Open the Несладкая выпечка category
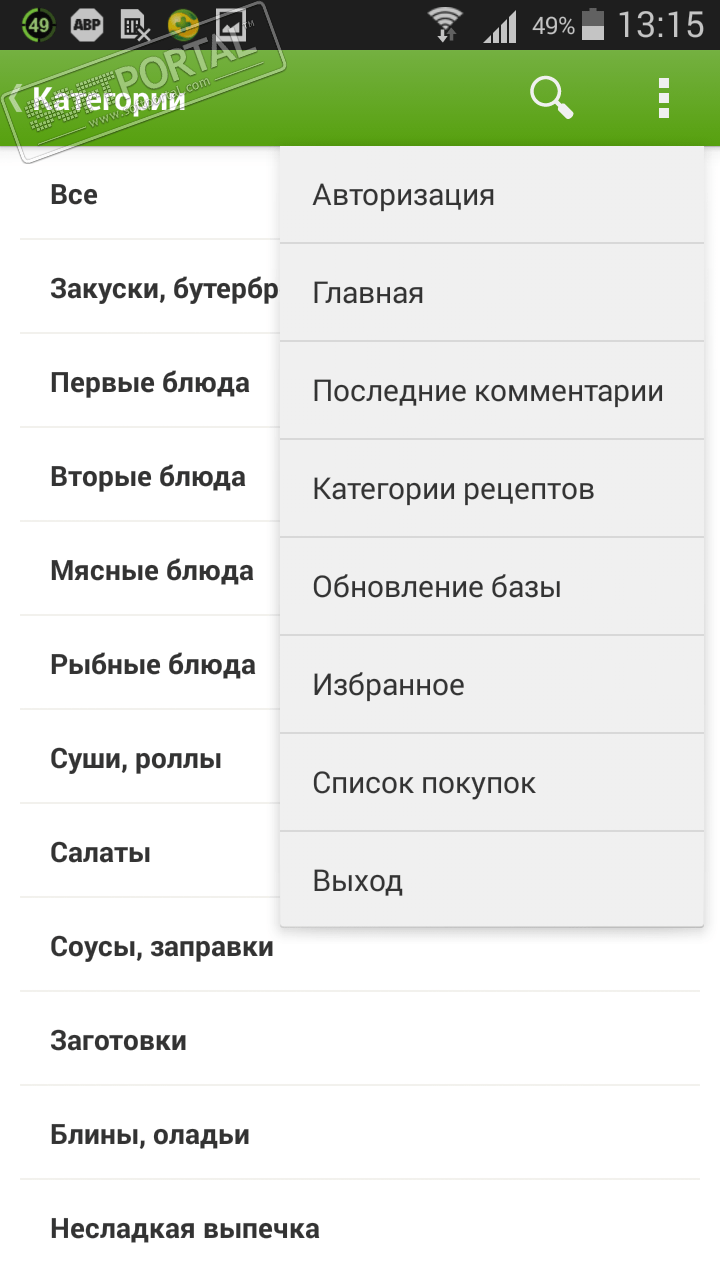The image size is (720, 1280). point(185,1229)
